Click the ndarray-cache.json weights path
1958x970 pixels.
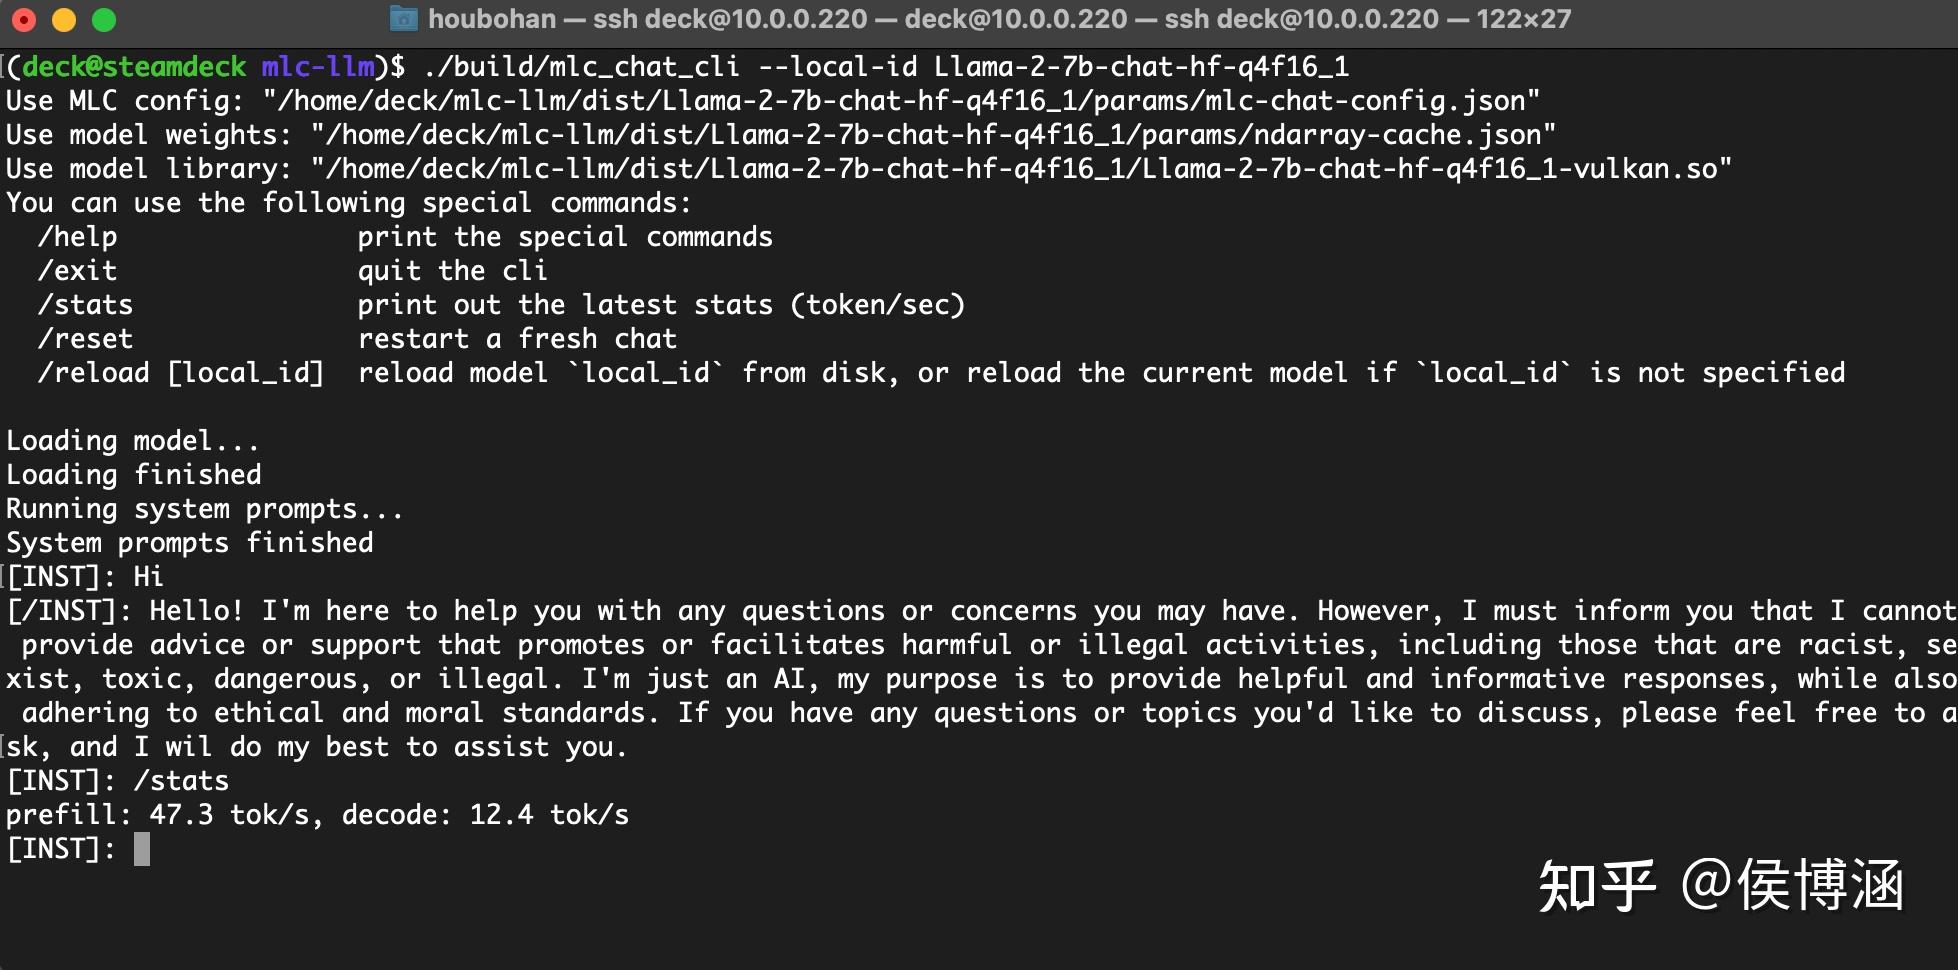coord(933,135)
